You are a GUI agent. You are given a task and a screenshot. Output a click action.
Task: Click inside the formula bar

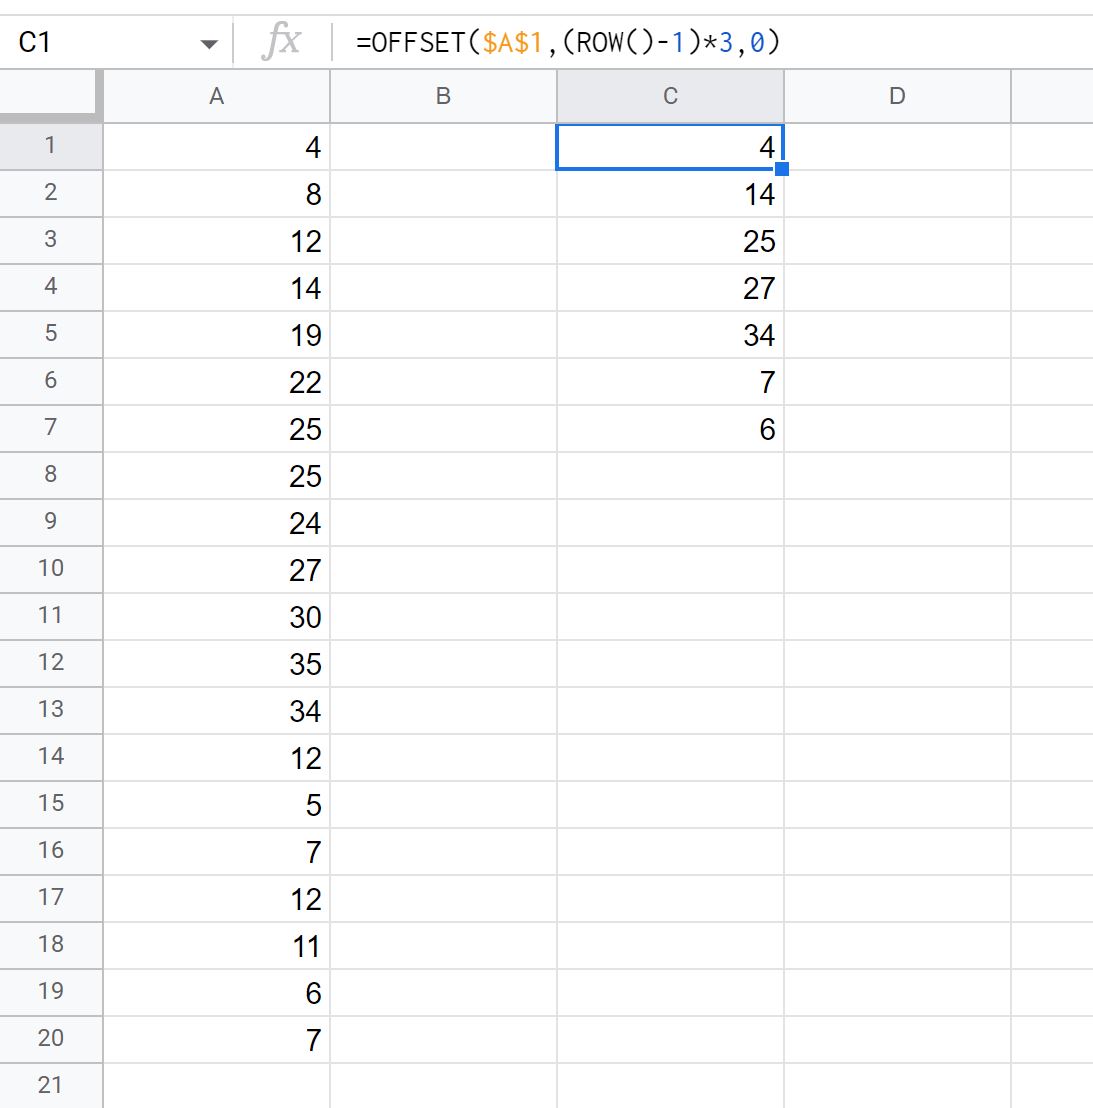pyautogui.click(x=600, y=41)
